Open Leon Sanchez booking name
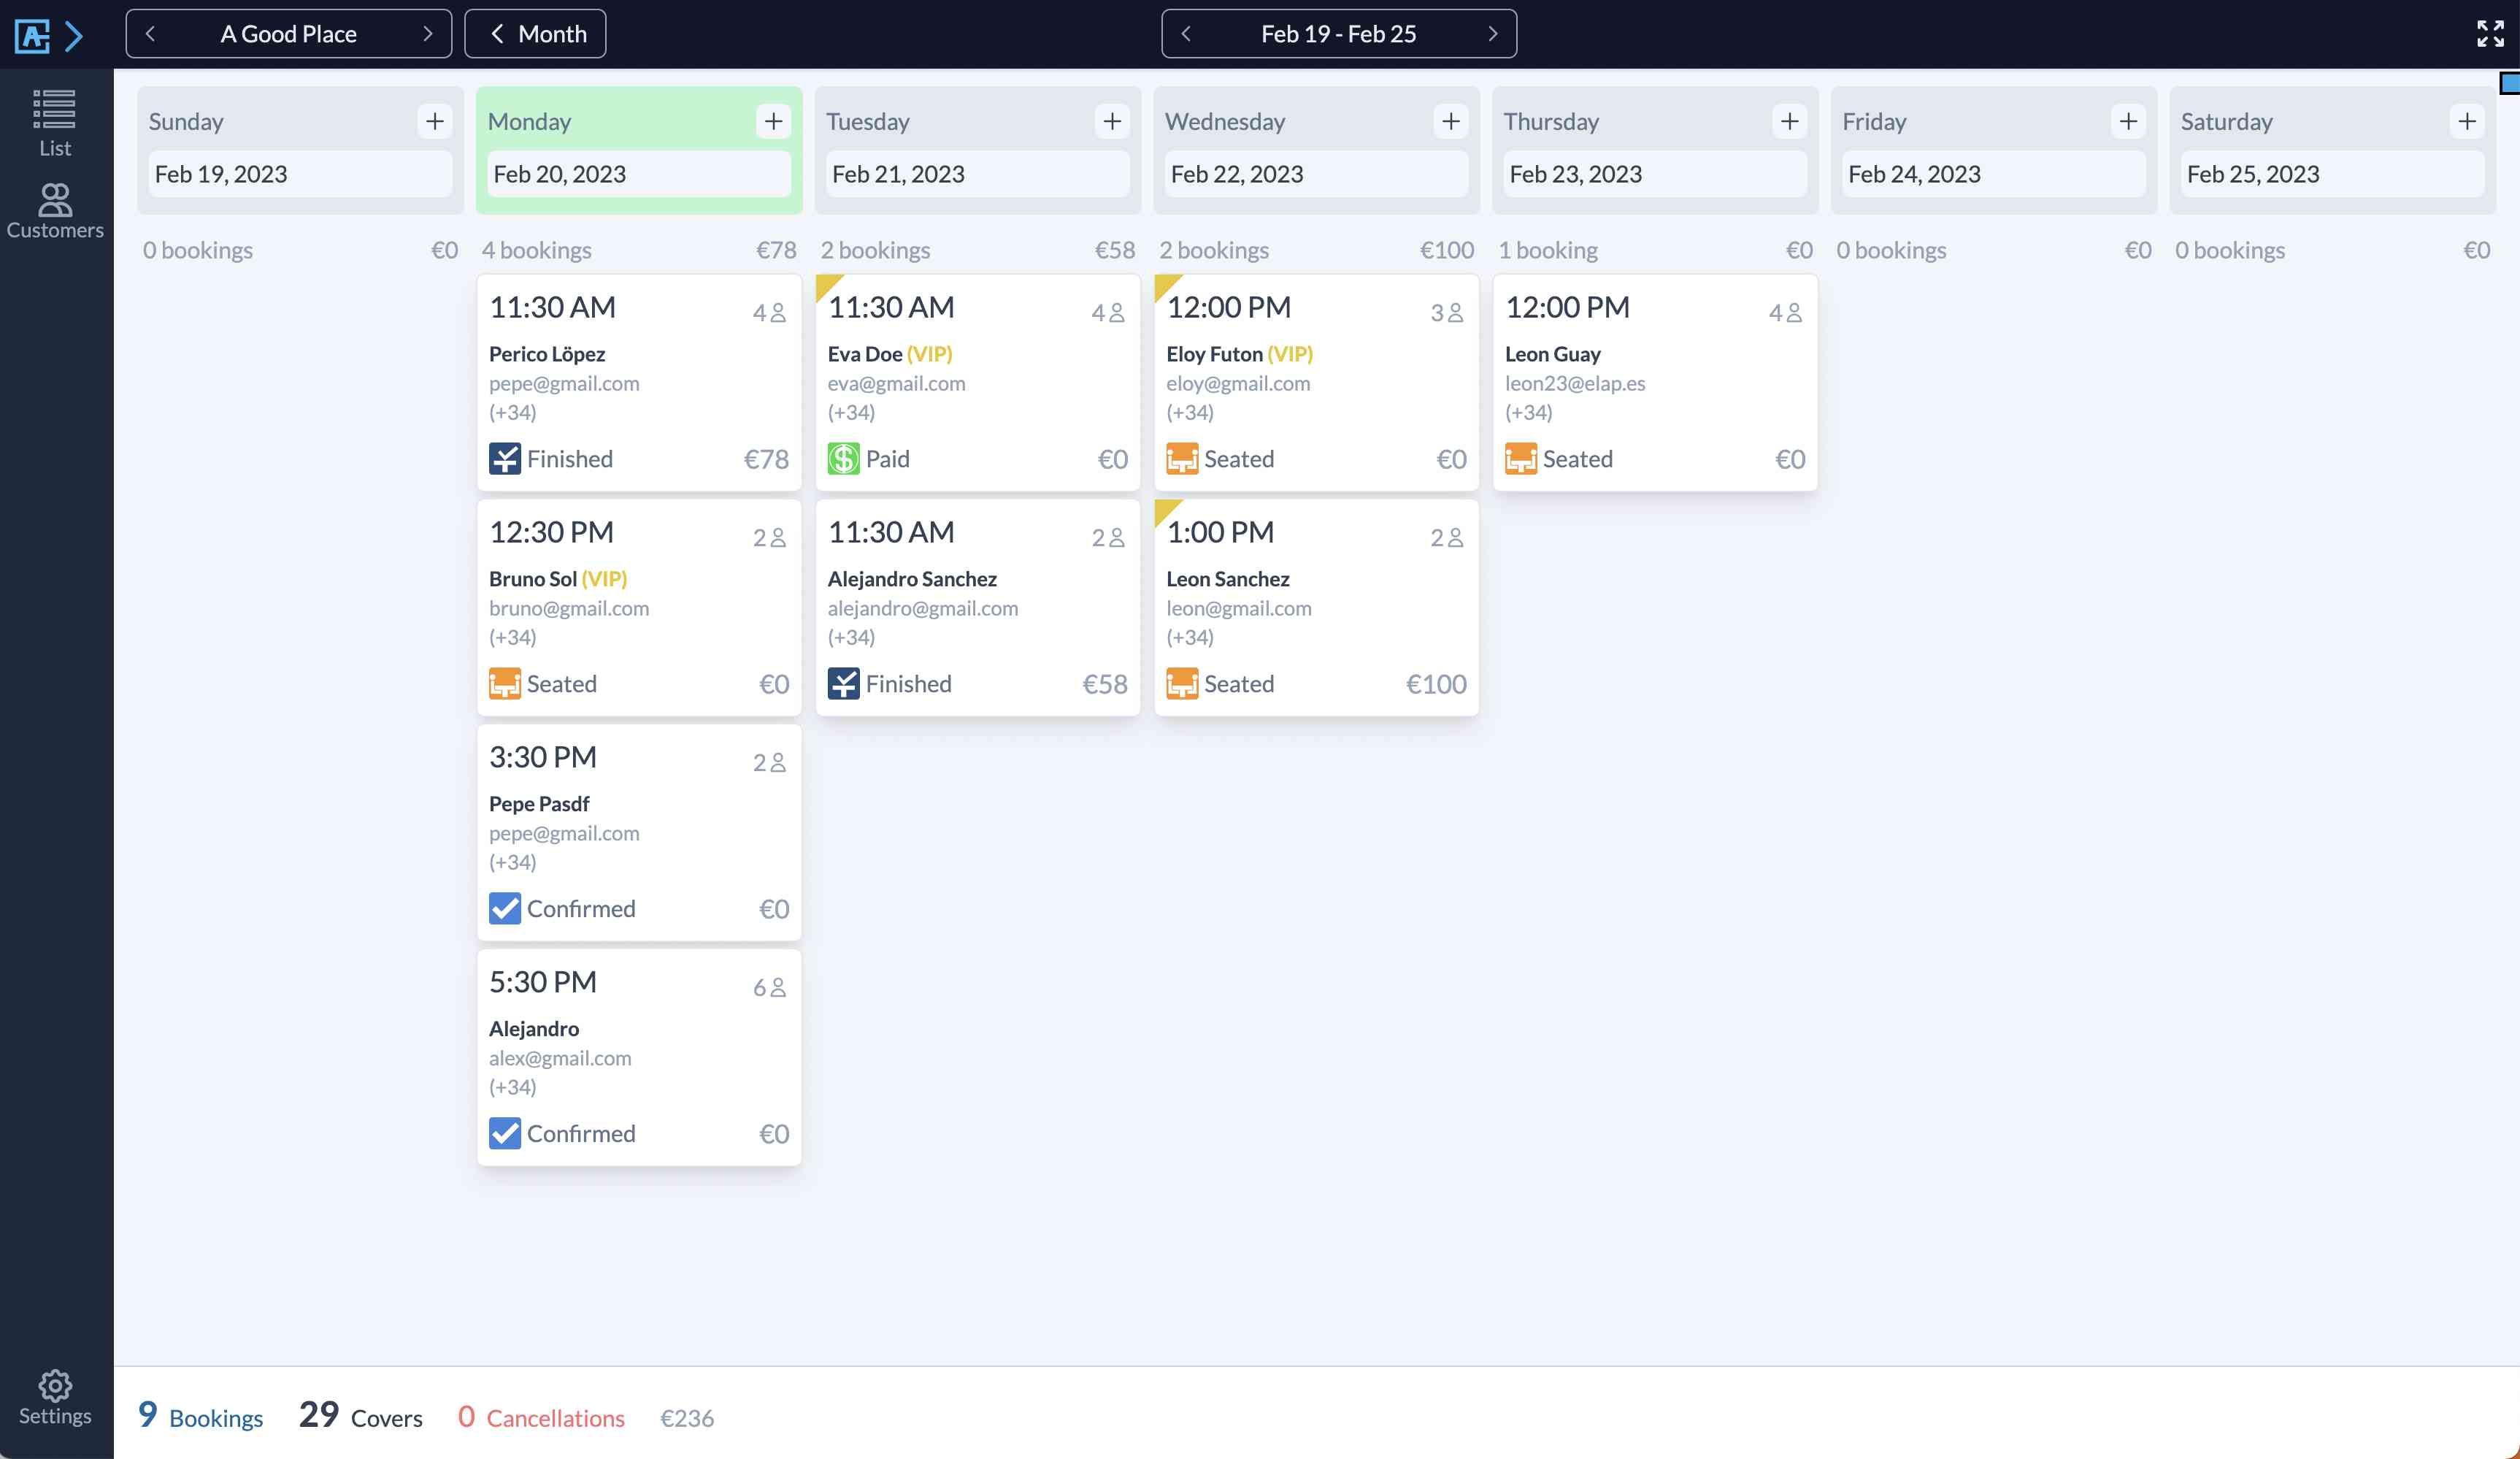The image size is (2520, 1459). (1228, 579)
